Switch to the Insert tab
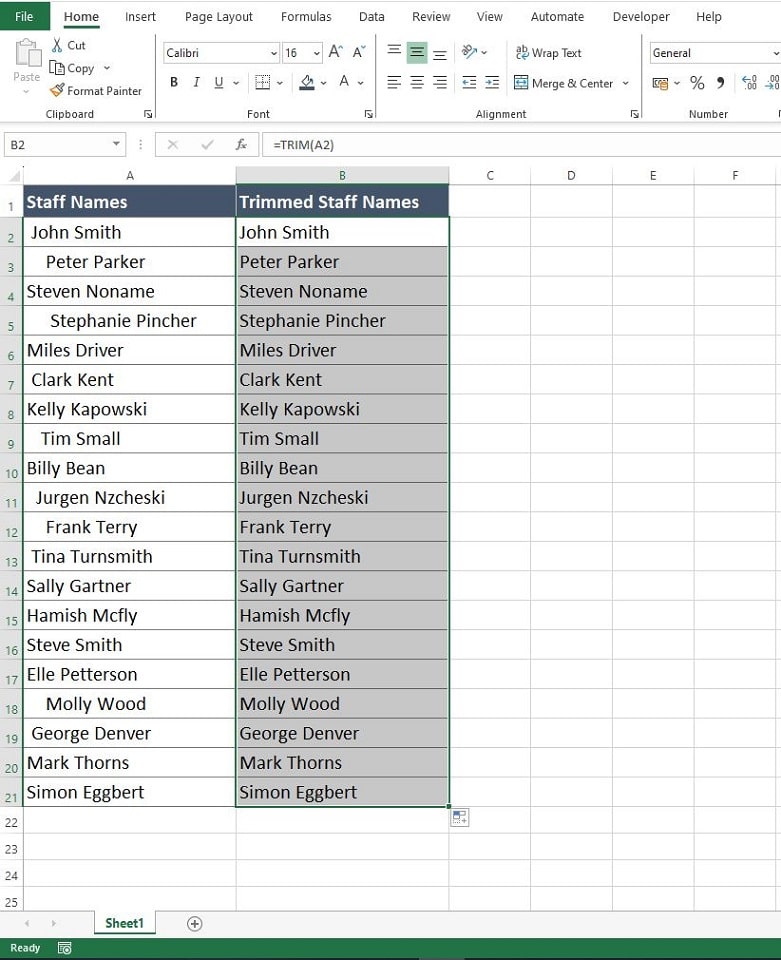The width and height of the screenshot is (781, 960). pos(140,17)
